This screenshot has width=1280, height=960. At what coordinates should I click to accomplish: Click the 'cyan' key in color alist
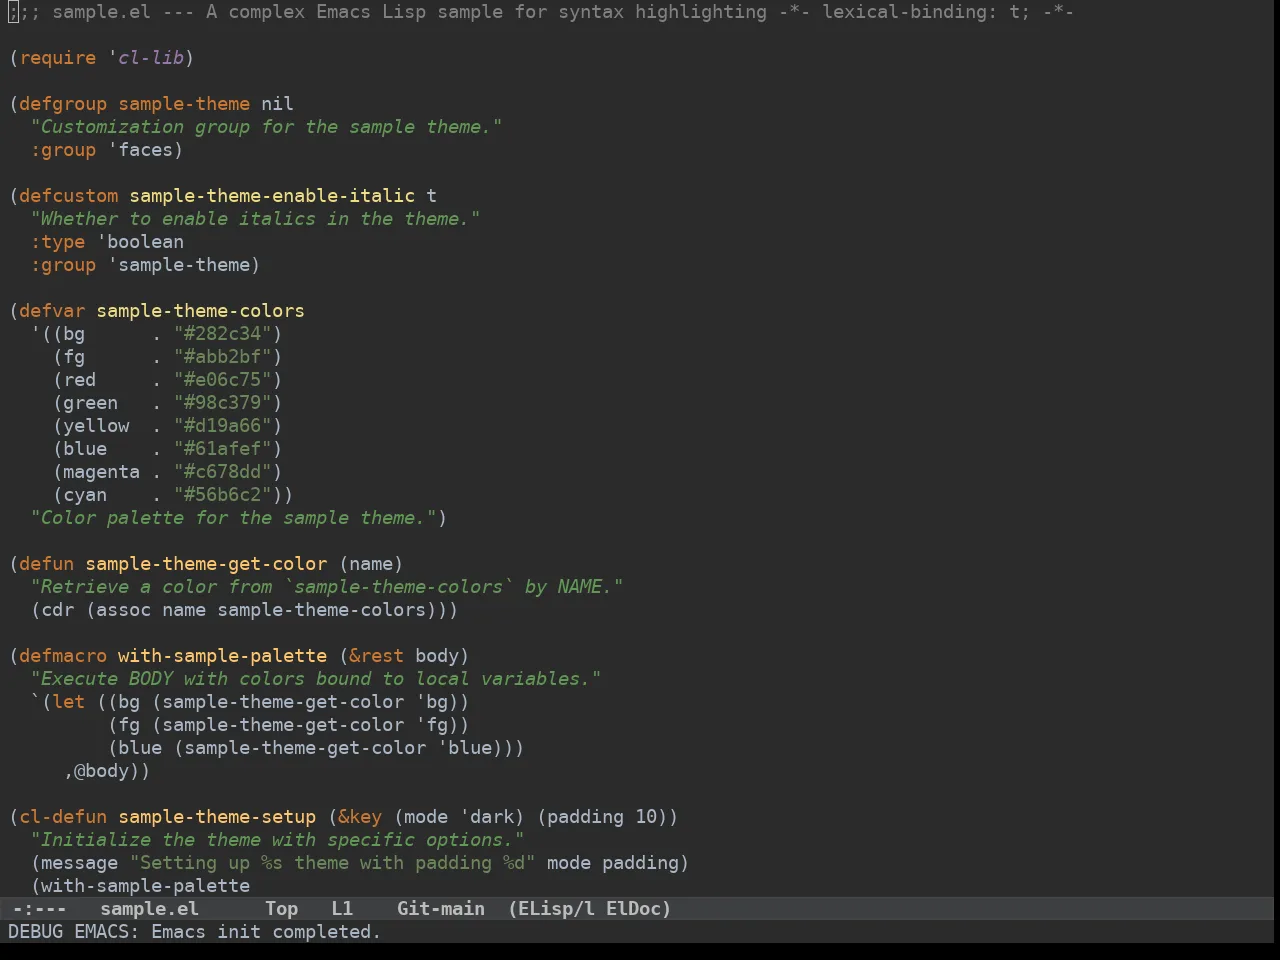click(x=85, y=495)
